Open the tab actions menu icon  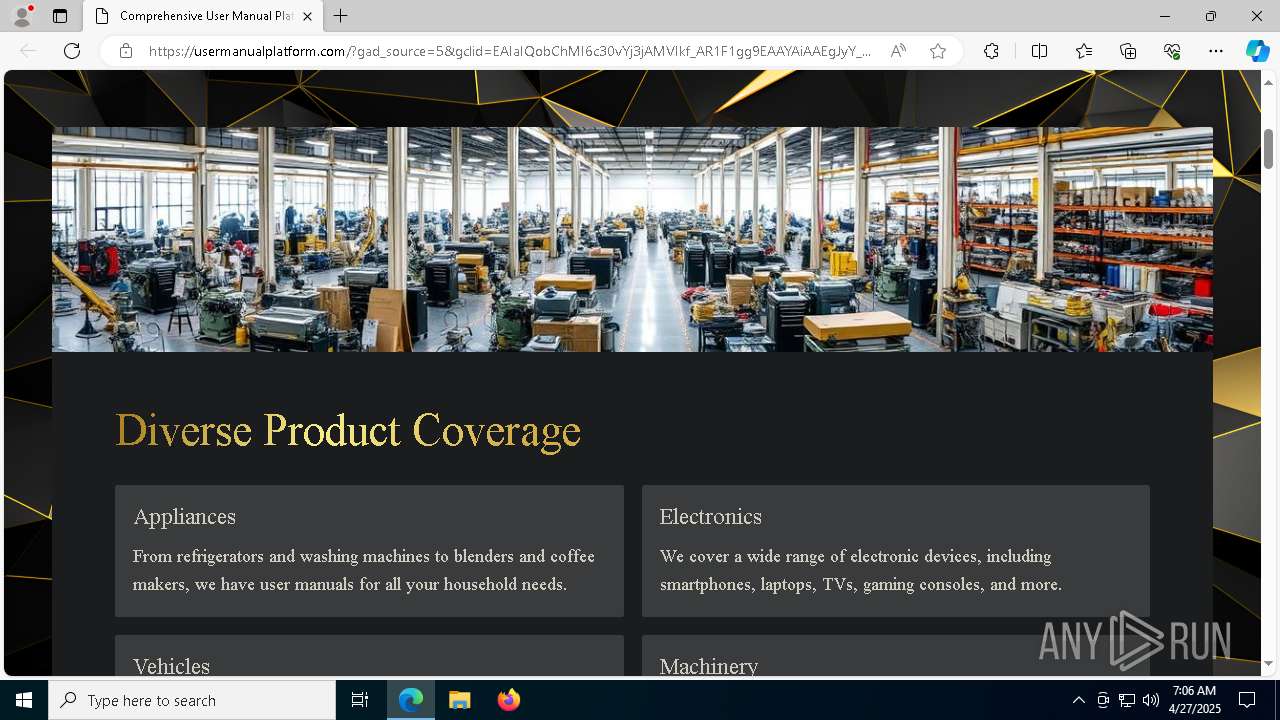(60, 16)
